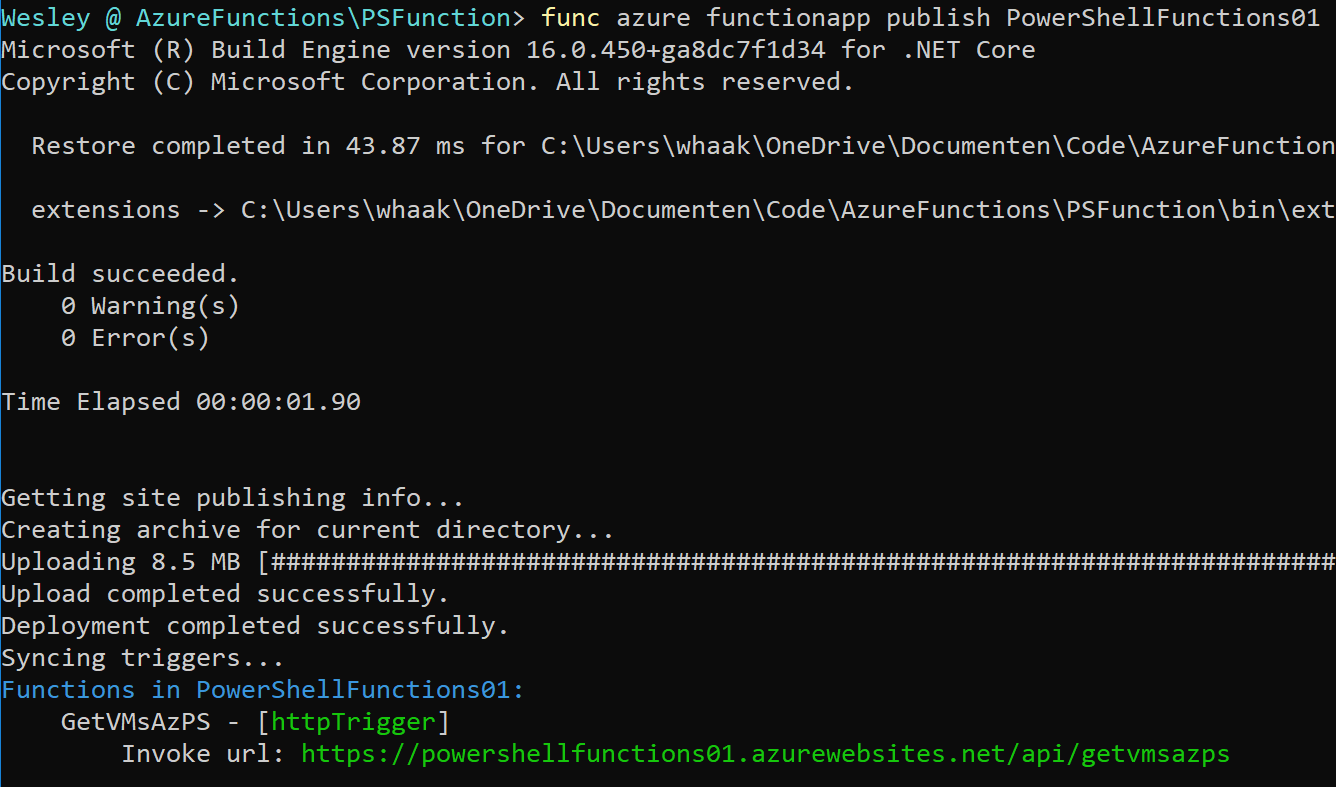This screenshot has width=1336, height=787.
Task: Open the getvmsazps invoke URL link
Action: [x=765, y=754]
